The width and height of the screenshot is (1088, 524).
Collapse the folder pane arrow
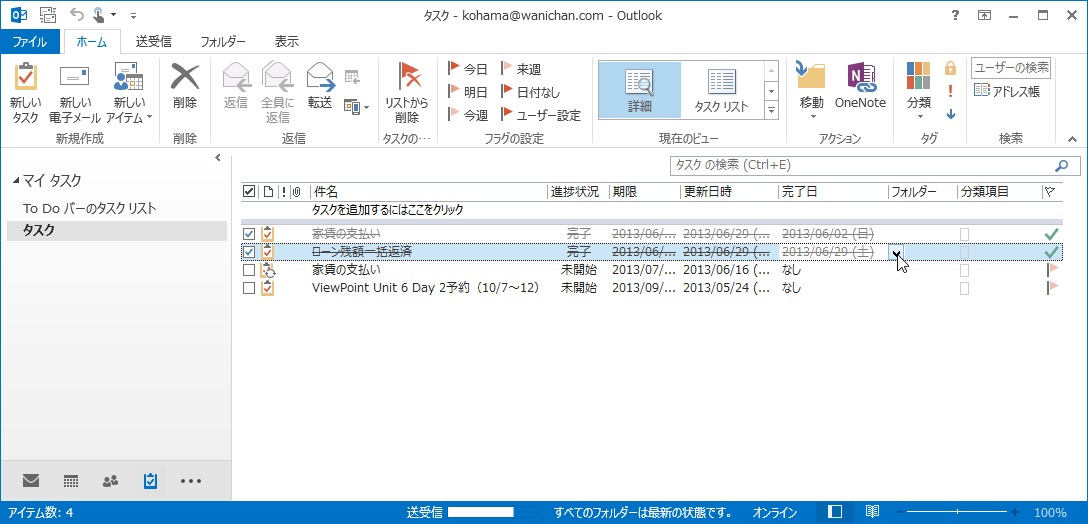[x=218, y=158]
